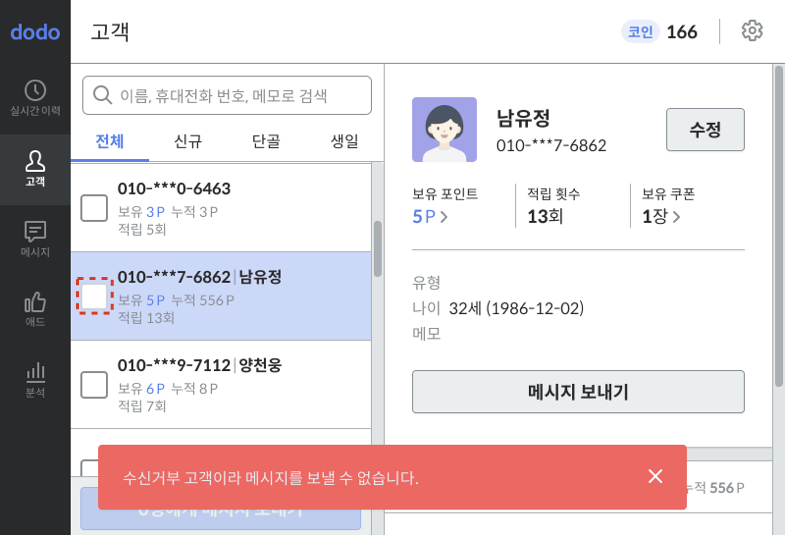Open the 메시지 chat bubble icon
This screenshot has height=535, width=785.
(35, 231)
